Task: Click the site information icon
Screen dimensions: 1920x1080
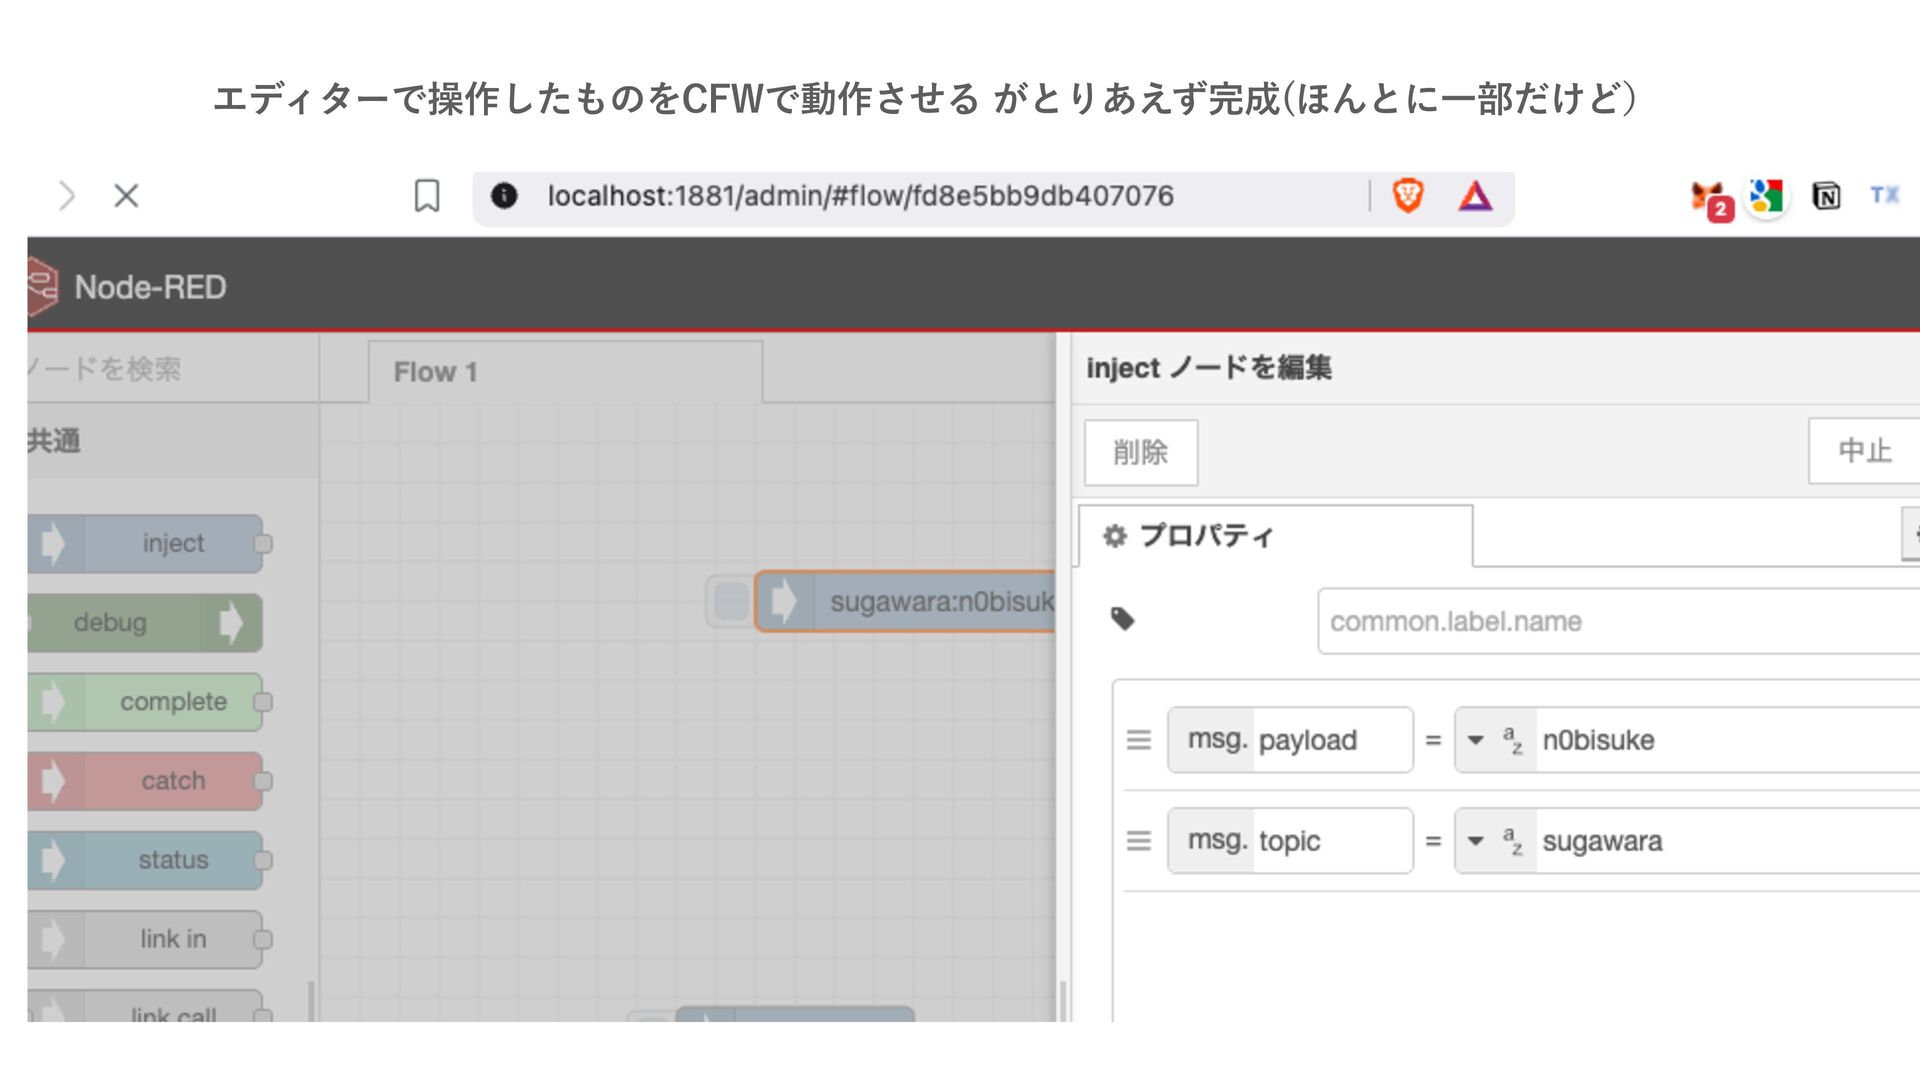Action: pos(504,196)
